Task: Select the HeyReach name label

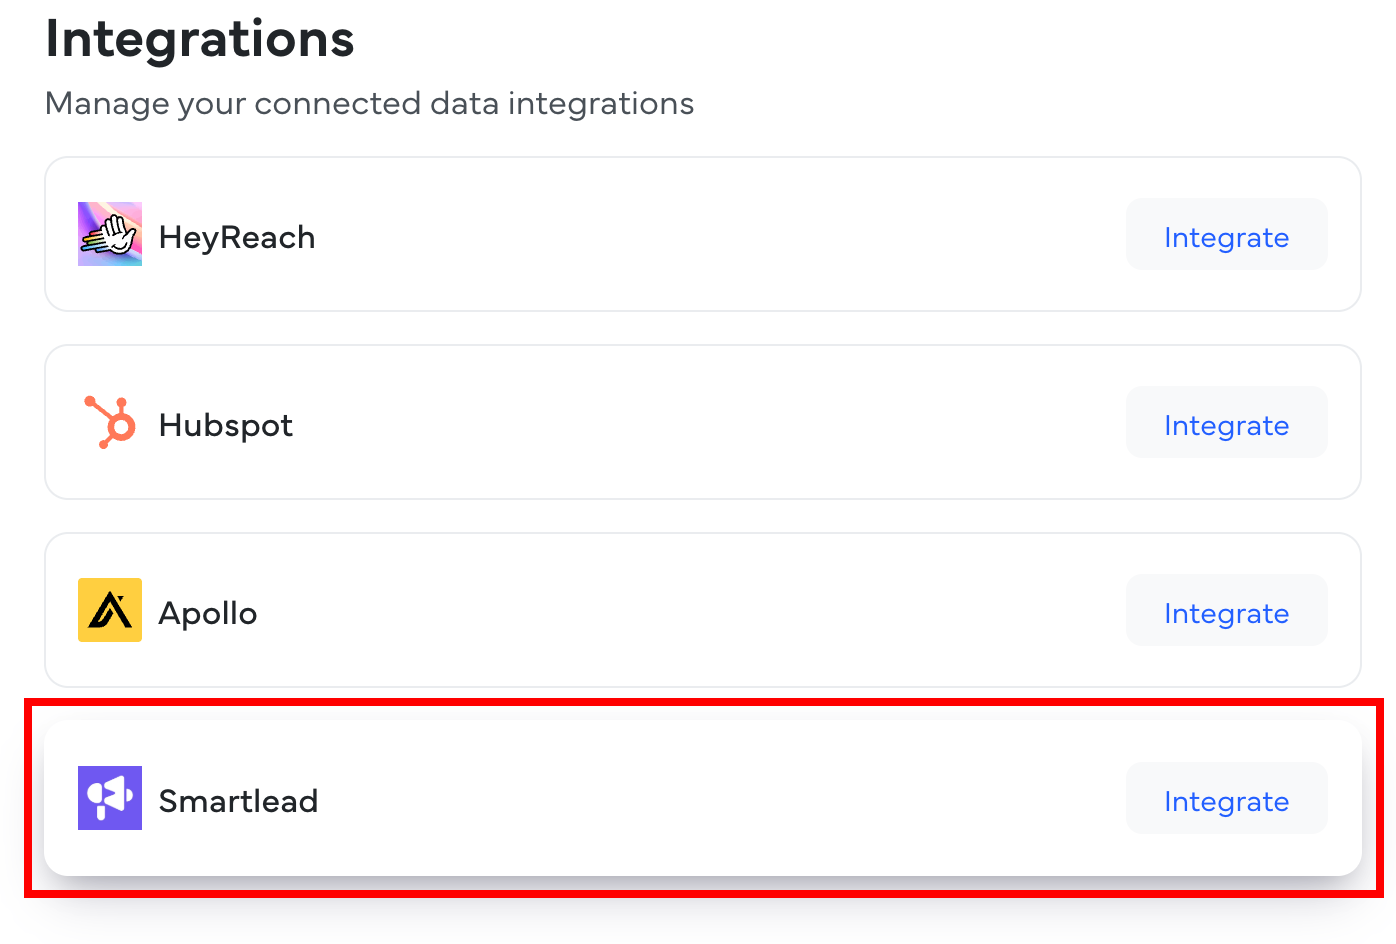Action: [237, 238]
